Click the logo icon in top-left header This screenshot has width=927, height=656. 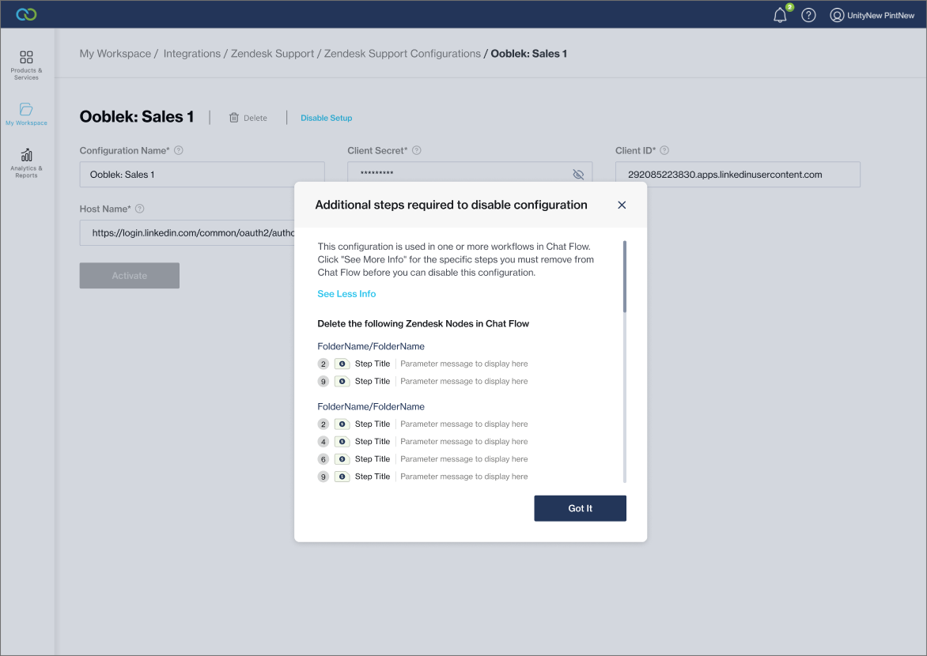pos(27,14)
